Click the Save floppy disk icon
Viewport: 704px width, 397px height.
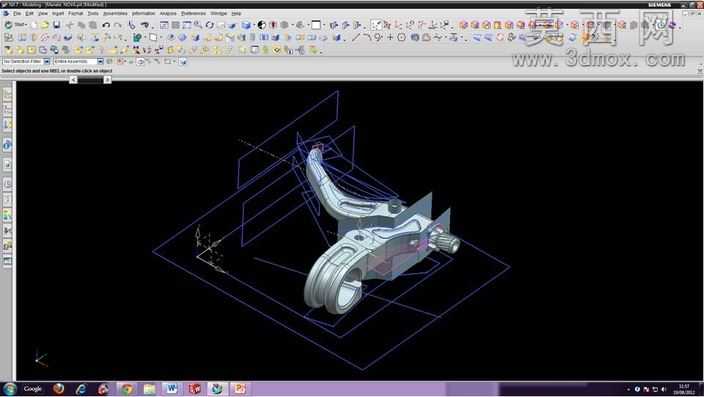point(57,25)
